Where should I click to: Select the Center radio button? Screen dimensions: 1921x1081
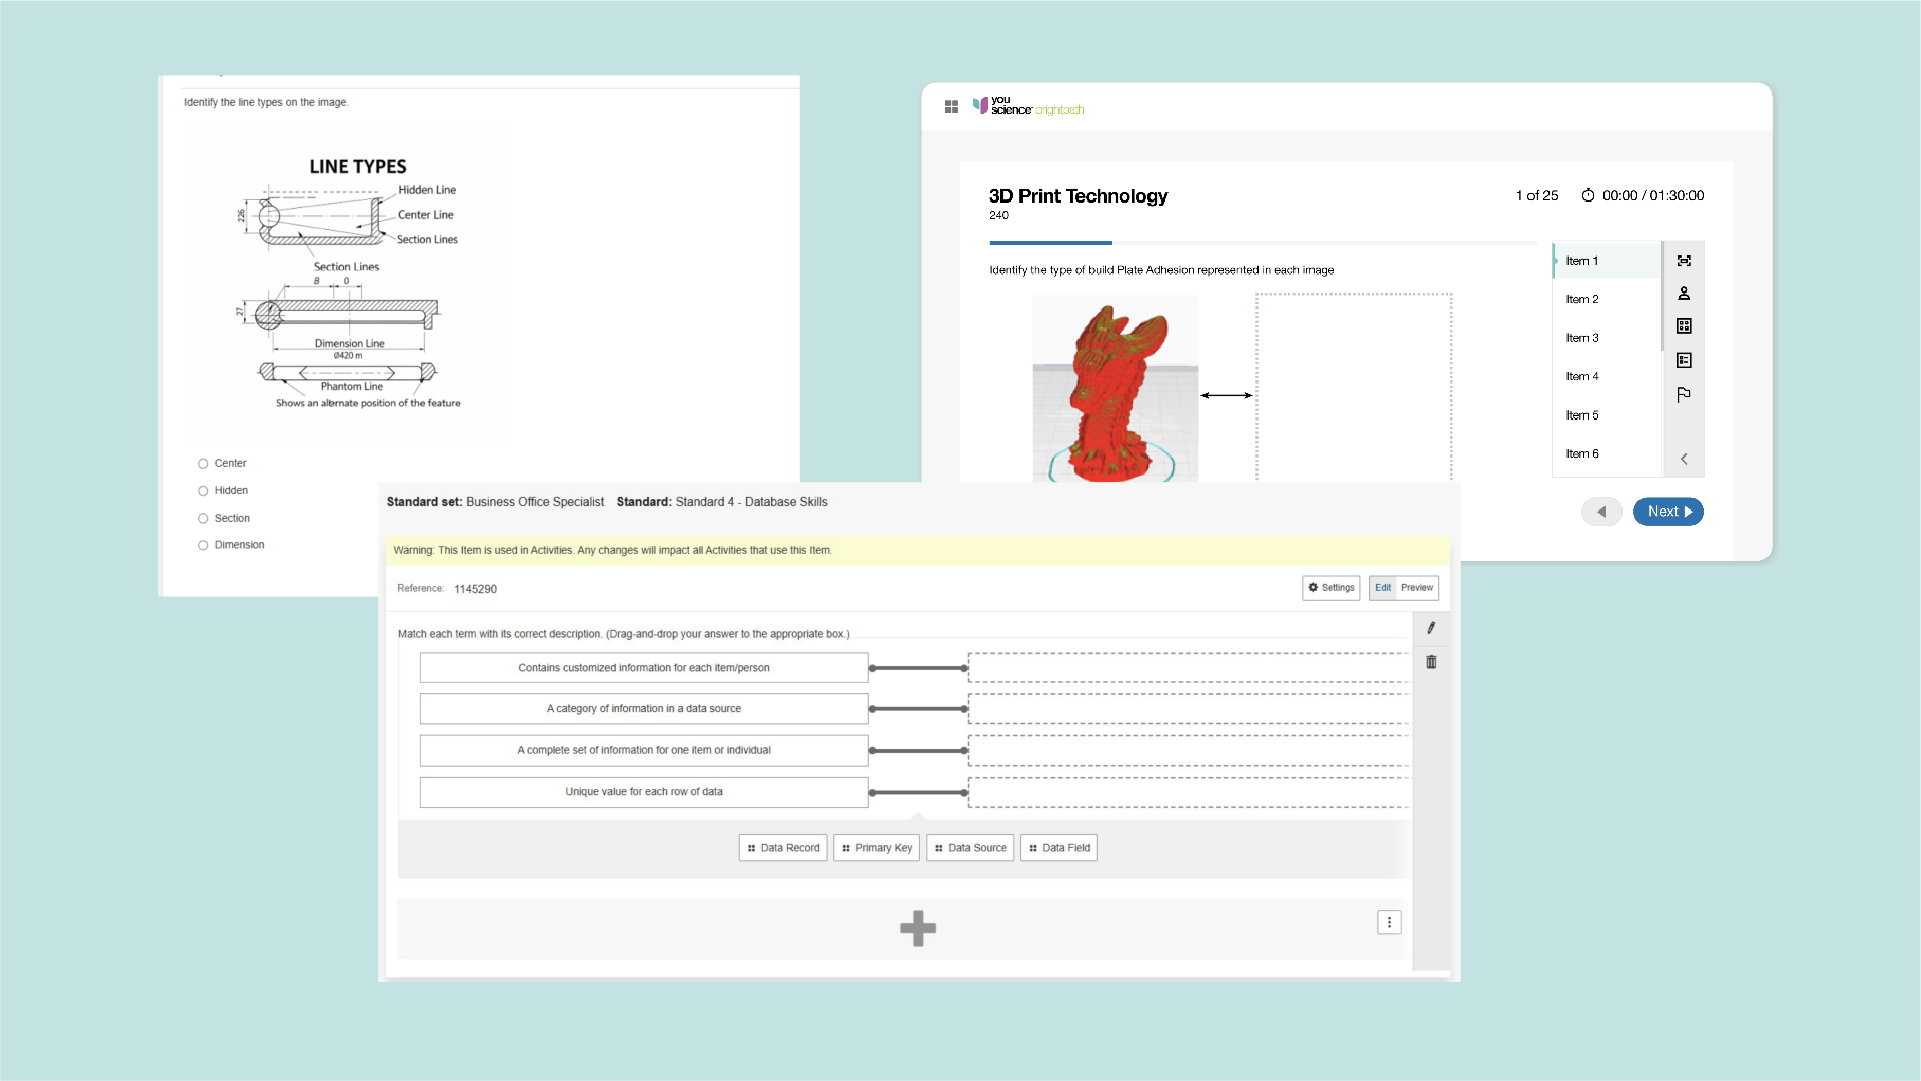pos(203,463)
